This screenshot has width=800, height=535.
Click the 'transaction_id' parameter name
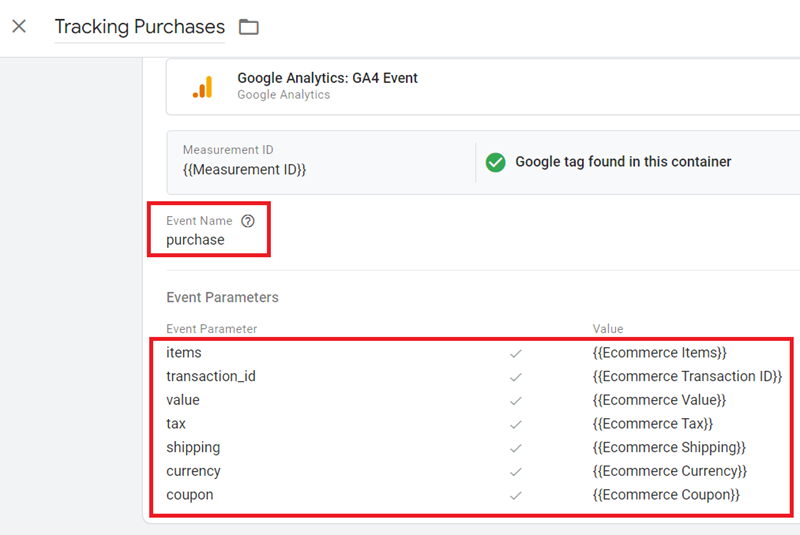coord(211,376)
